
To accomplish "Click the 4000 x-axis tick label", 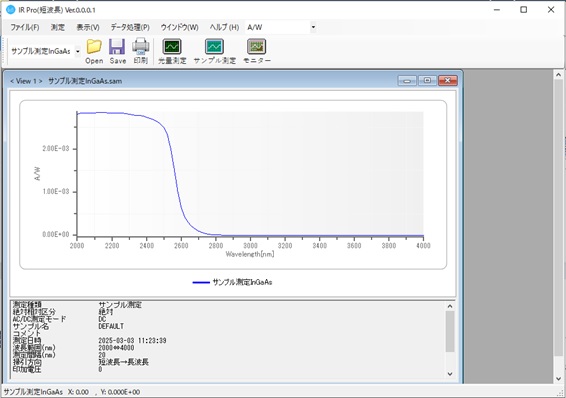I will 423,246.
